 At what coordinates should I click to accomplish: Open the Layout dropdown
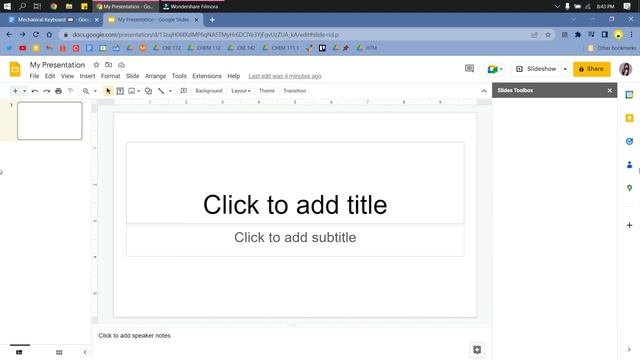[241, 91]
